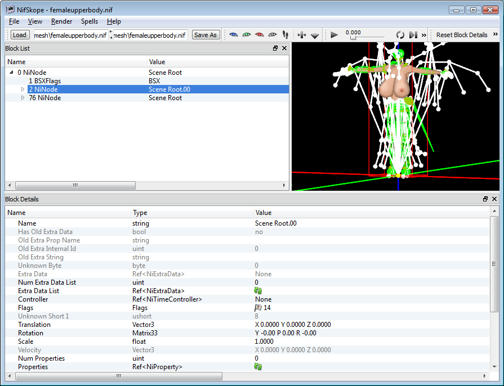
Task: Close the Block Details panel
Action: point(494,199)
